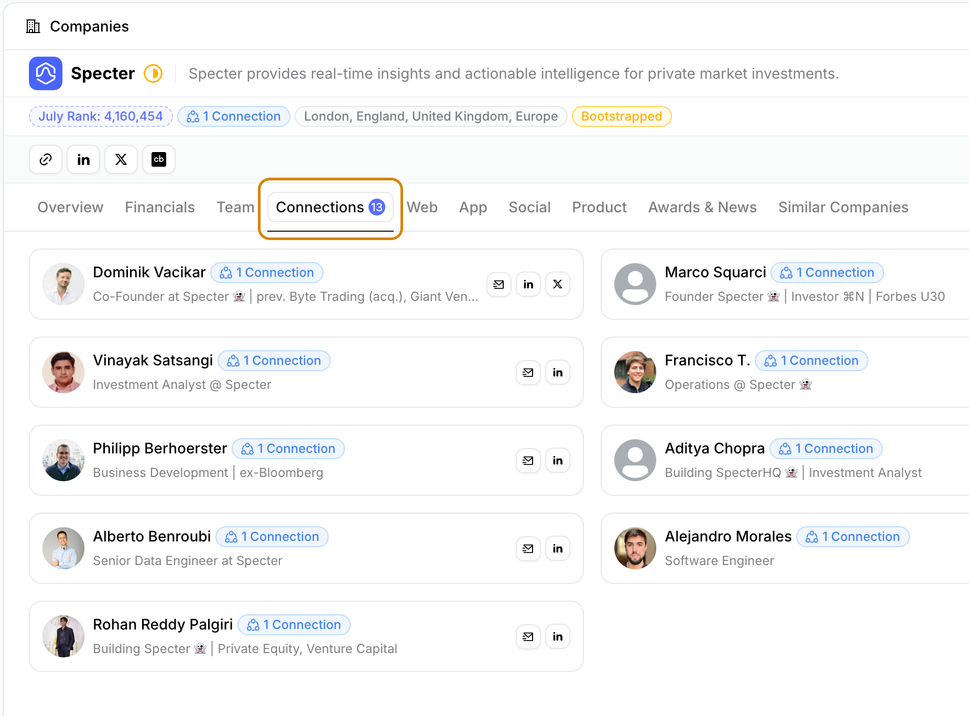Click Marco Squarci's 1 Connection badge
The height and width of the screenshot is (716, 969).
pyautogui.click(x=827, y=272)
